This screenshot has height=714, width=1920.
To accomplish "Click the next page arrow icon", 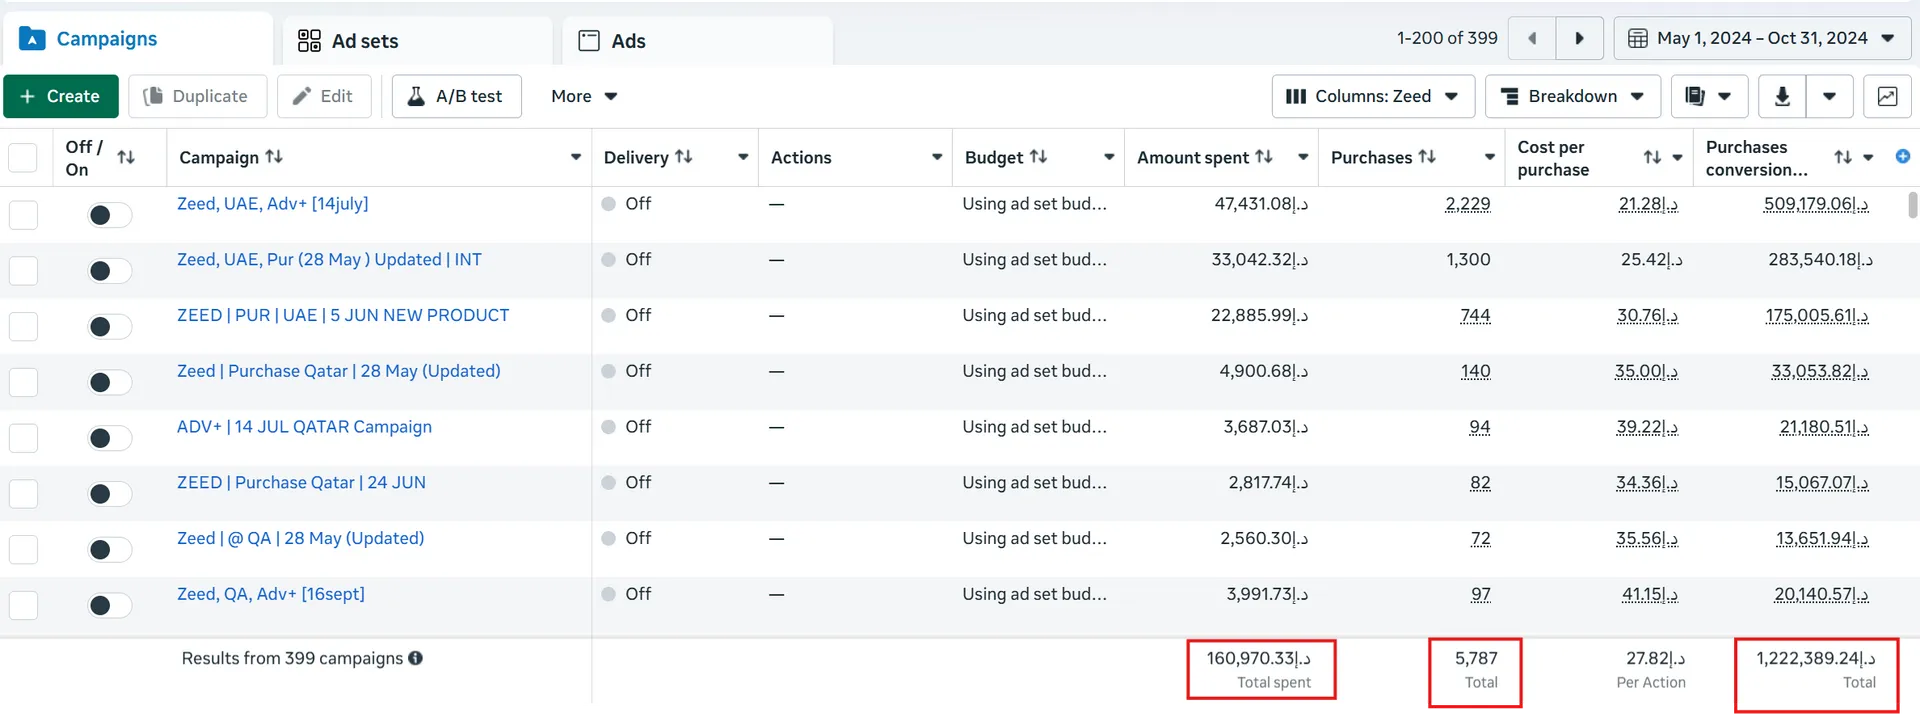I will (1580, 38).
